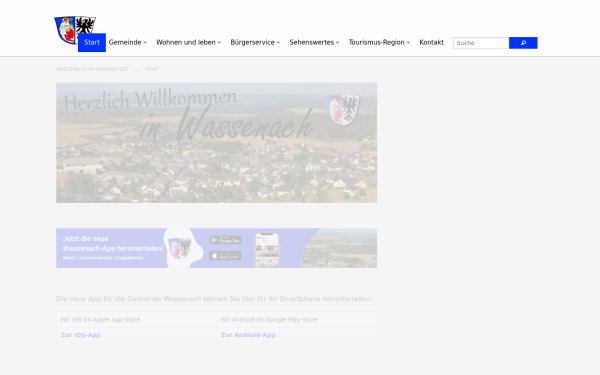Click the Herzlich Willkommen banner image
Image resolution: width=600 pixels, height=375 pixels.
tap(217, 142)
